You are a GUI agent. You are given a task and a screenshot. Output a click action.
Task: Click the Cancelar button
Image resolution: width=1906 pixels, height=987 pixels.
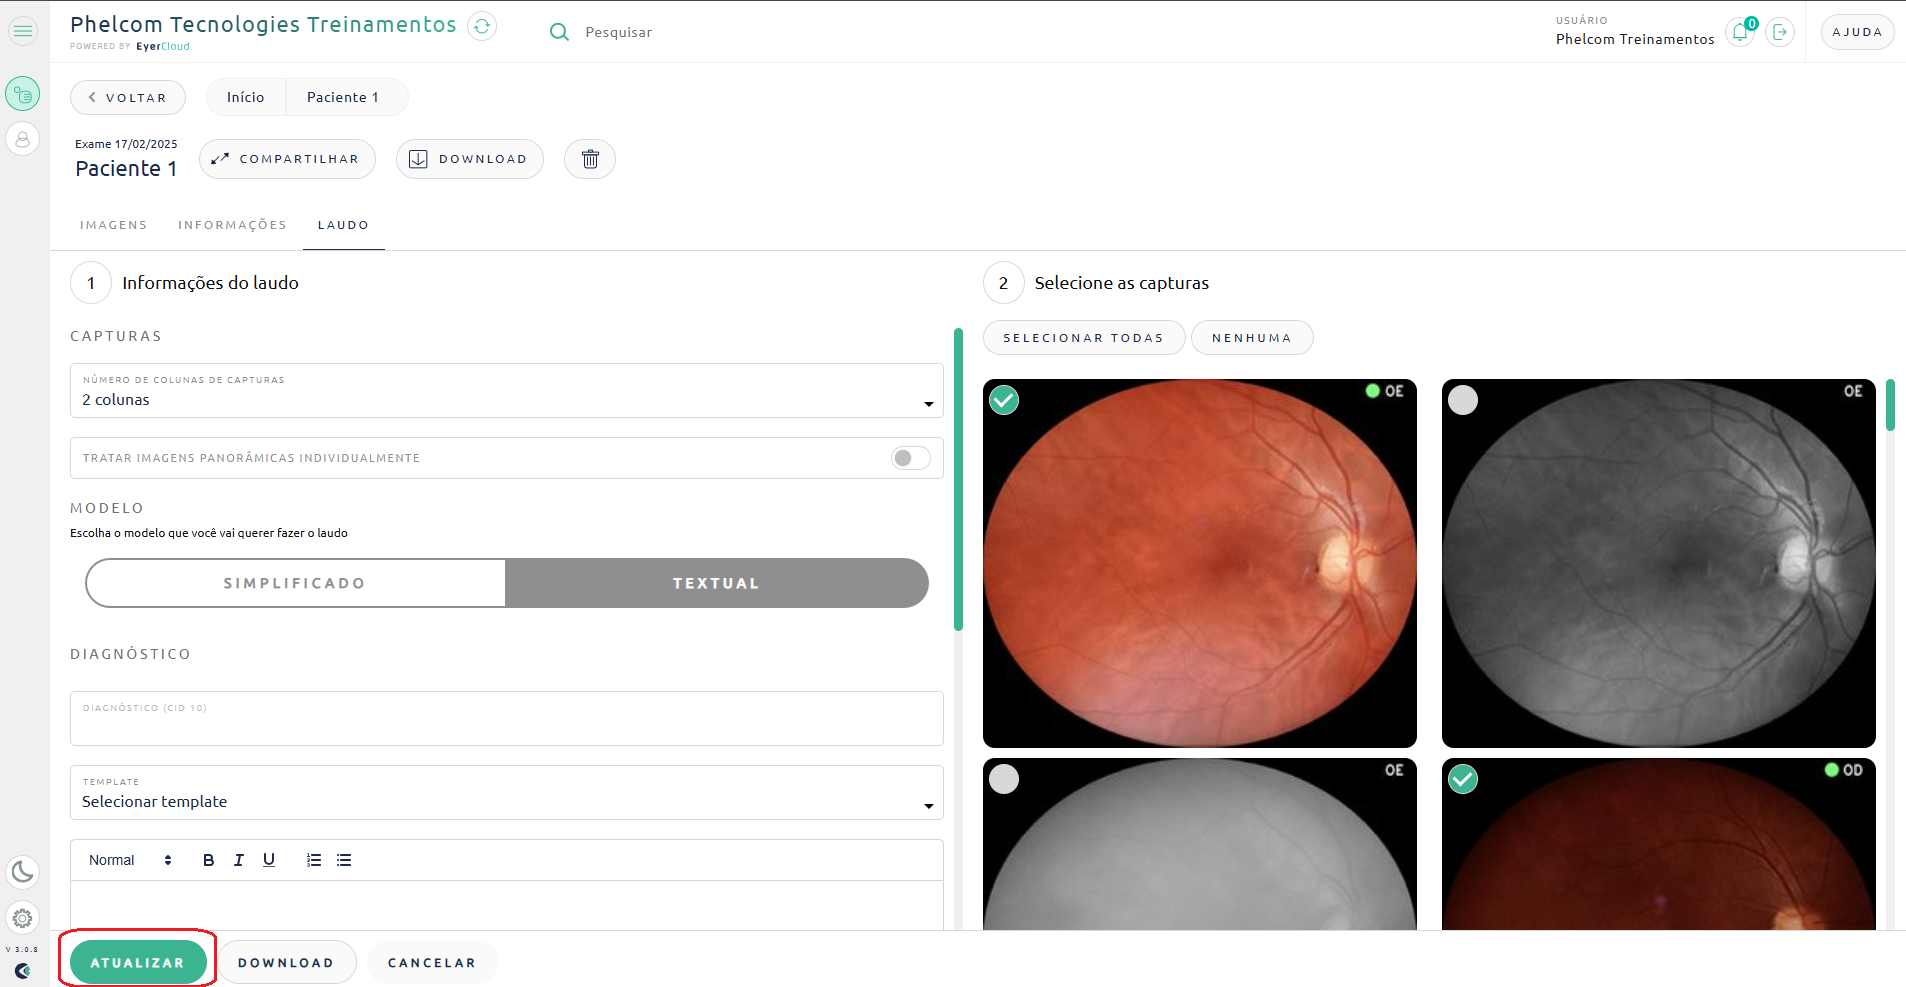(432, 962)
